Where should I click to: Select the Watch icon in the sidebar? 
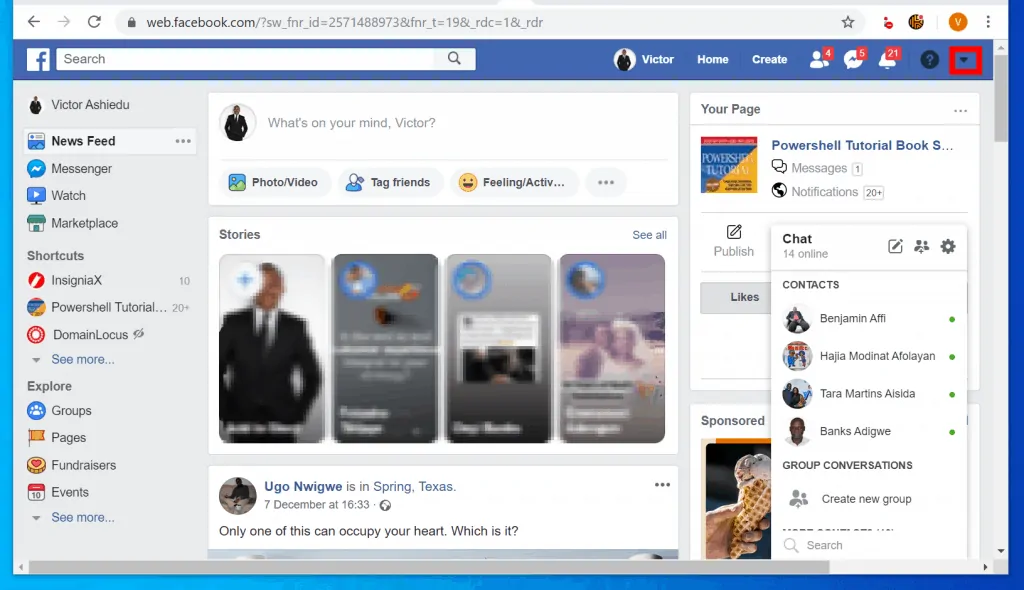tap(36, 195)
